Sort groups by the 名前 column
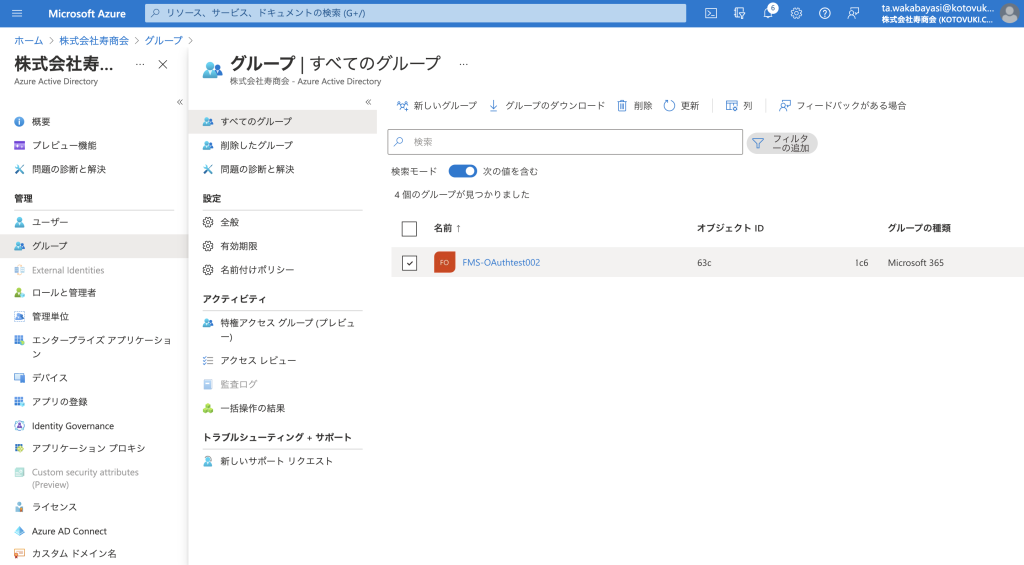Viewport: 1024px width, 565px height. [447, 228]
